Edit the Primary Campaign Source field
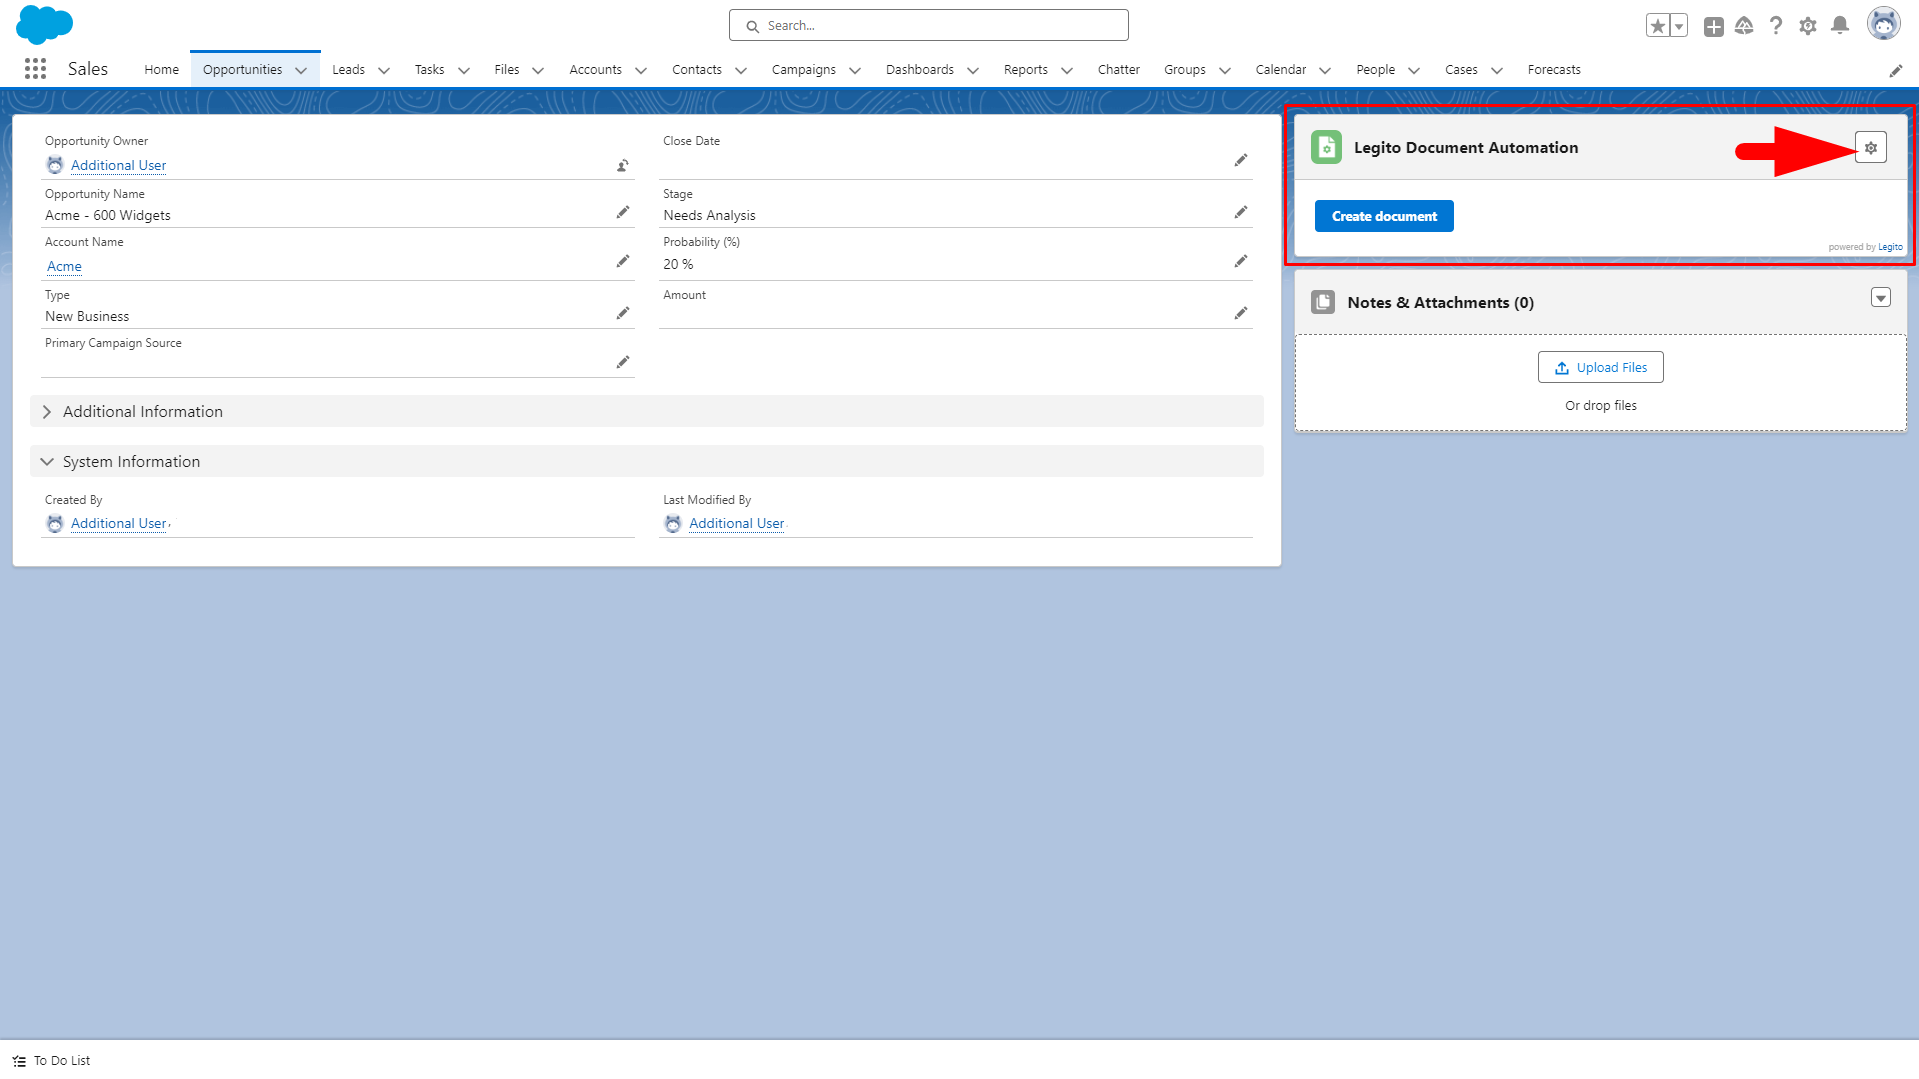 click(623, 362)
